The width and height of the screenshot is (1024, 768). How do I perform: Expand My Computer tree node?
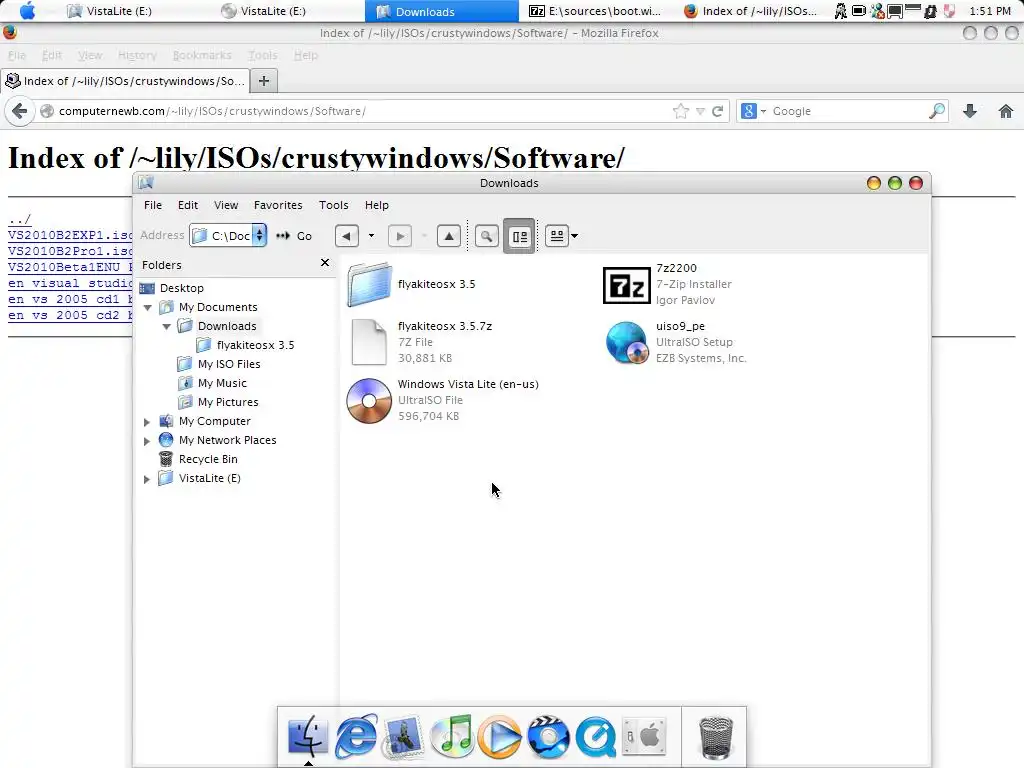147,422
